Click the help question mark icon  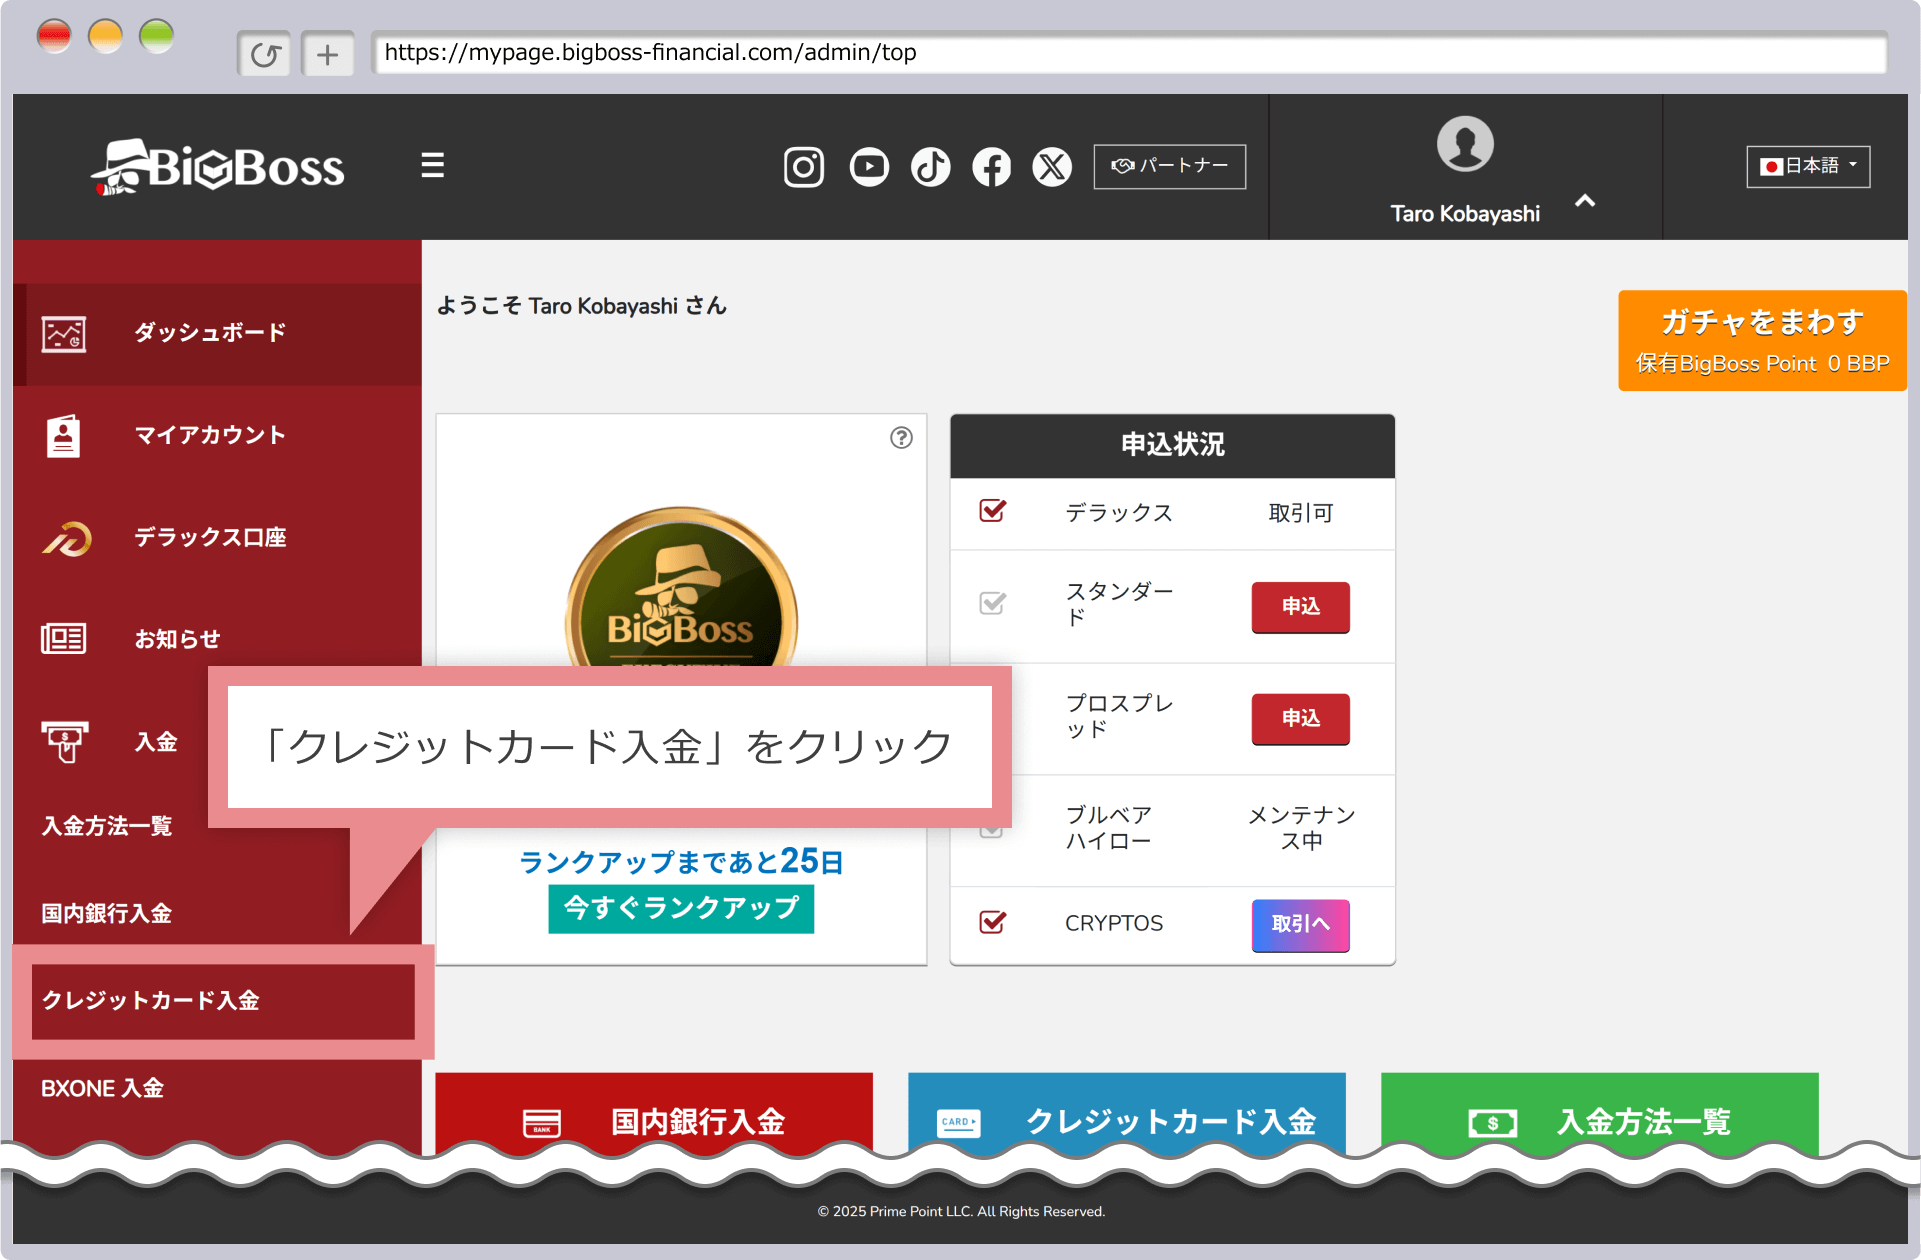point(901,438)
